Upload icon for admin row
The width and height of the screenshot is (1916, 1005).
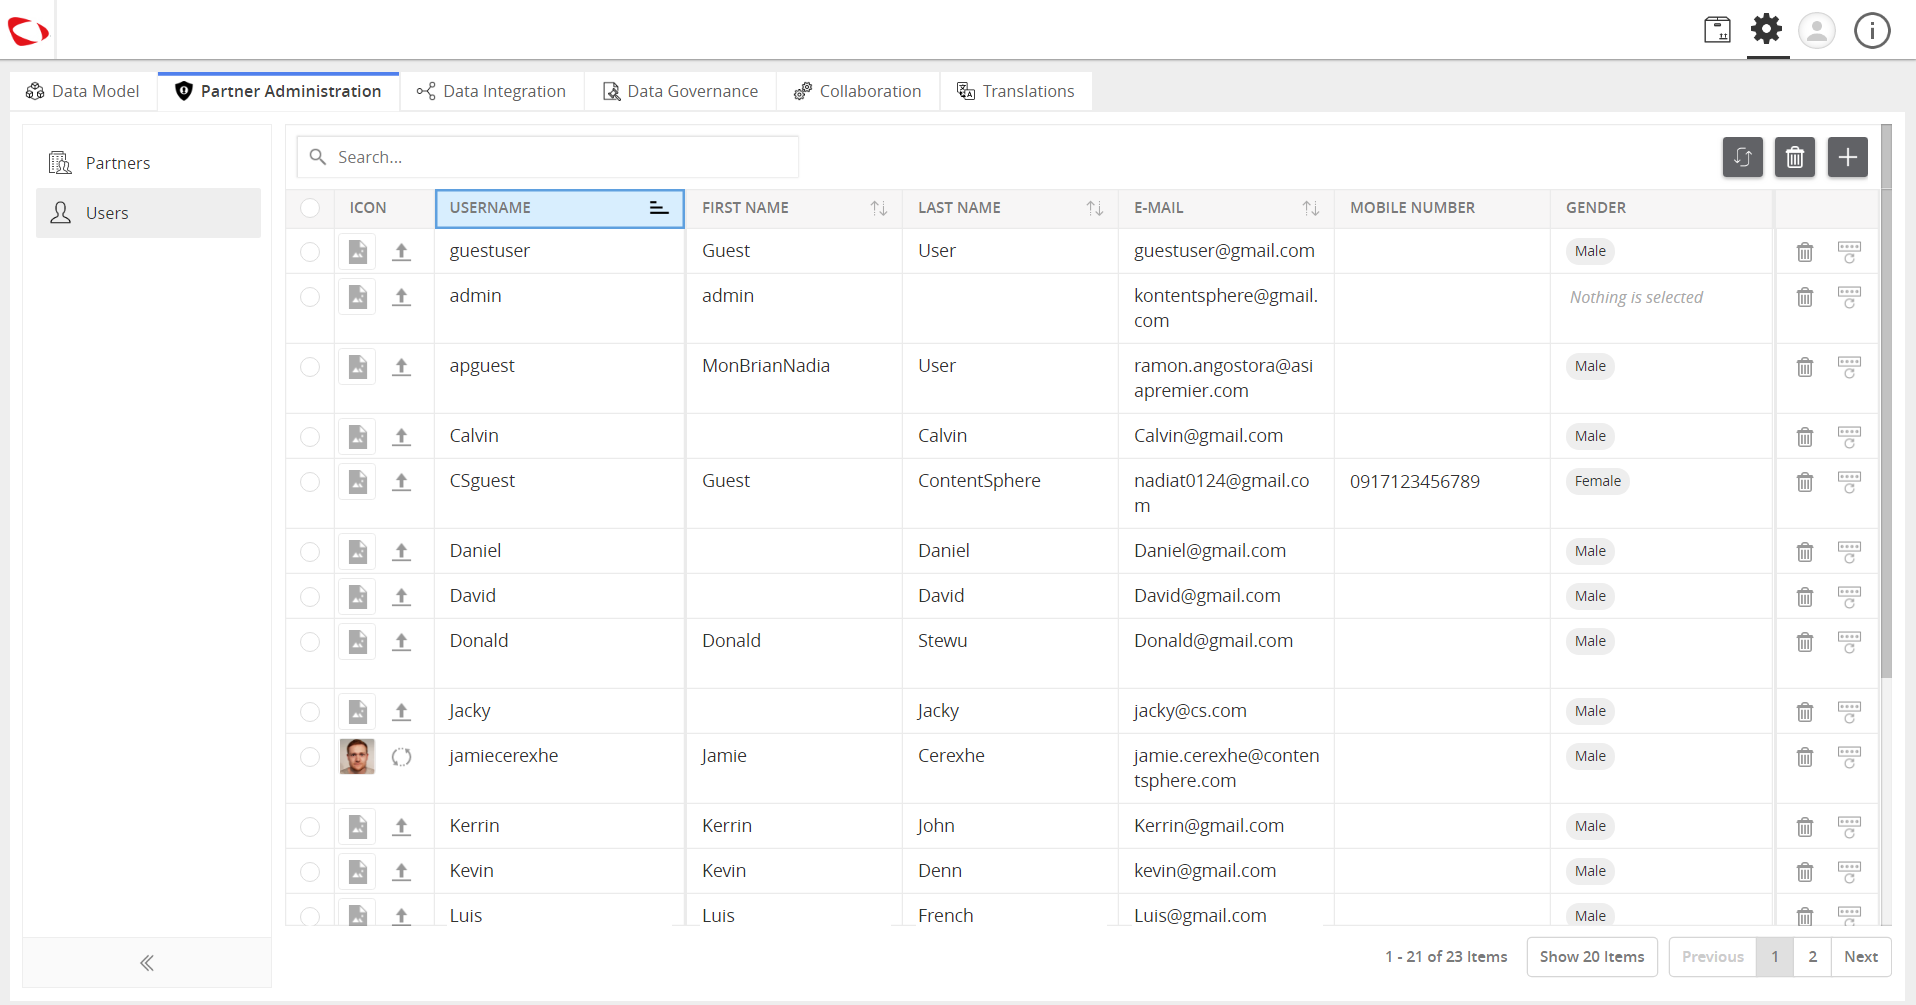coord(401,297)
